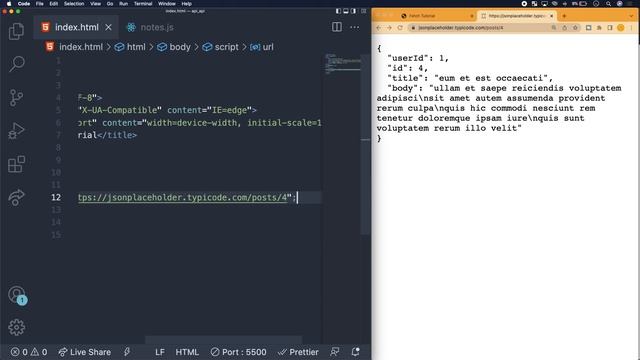Open the Code menu in the menu bar

(x=24, y=4)
